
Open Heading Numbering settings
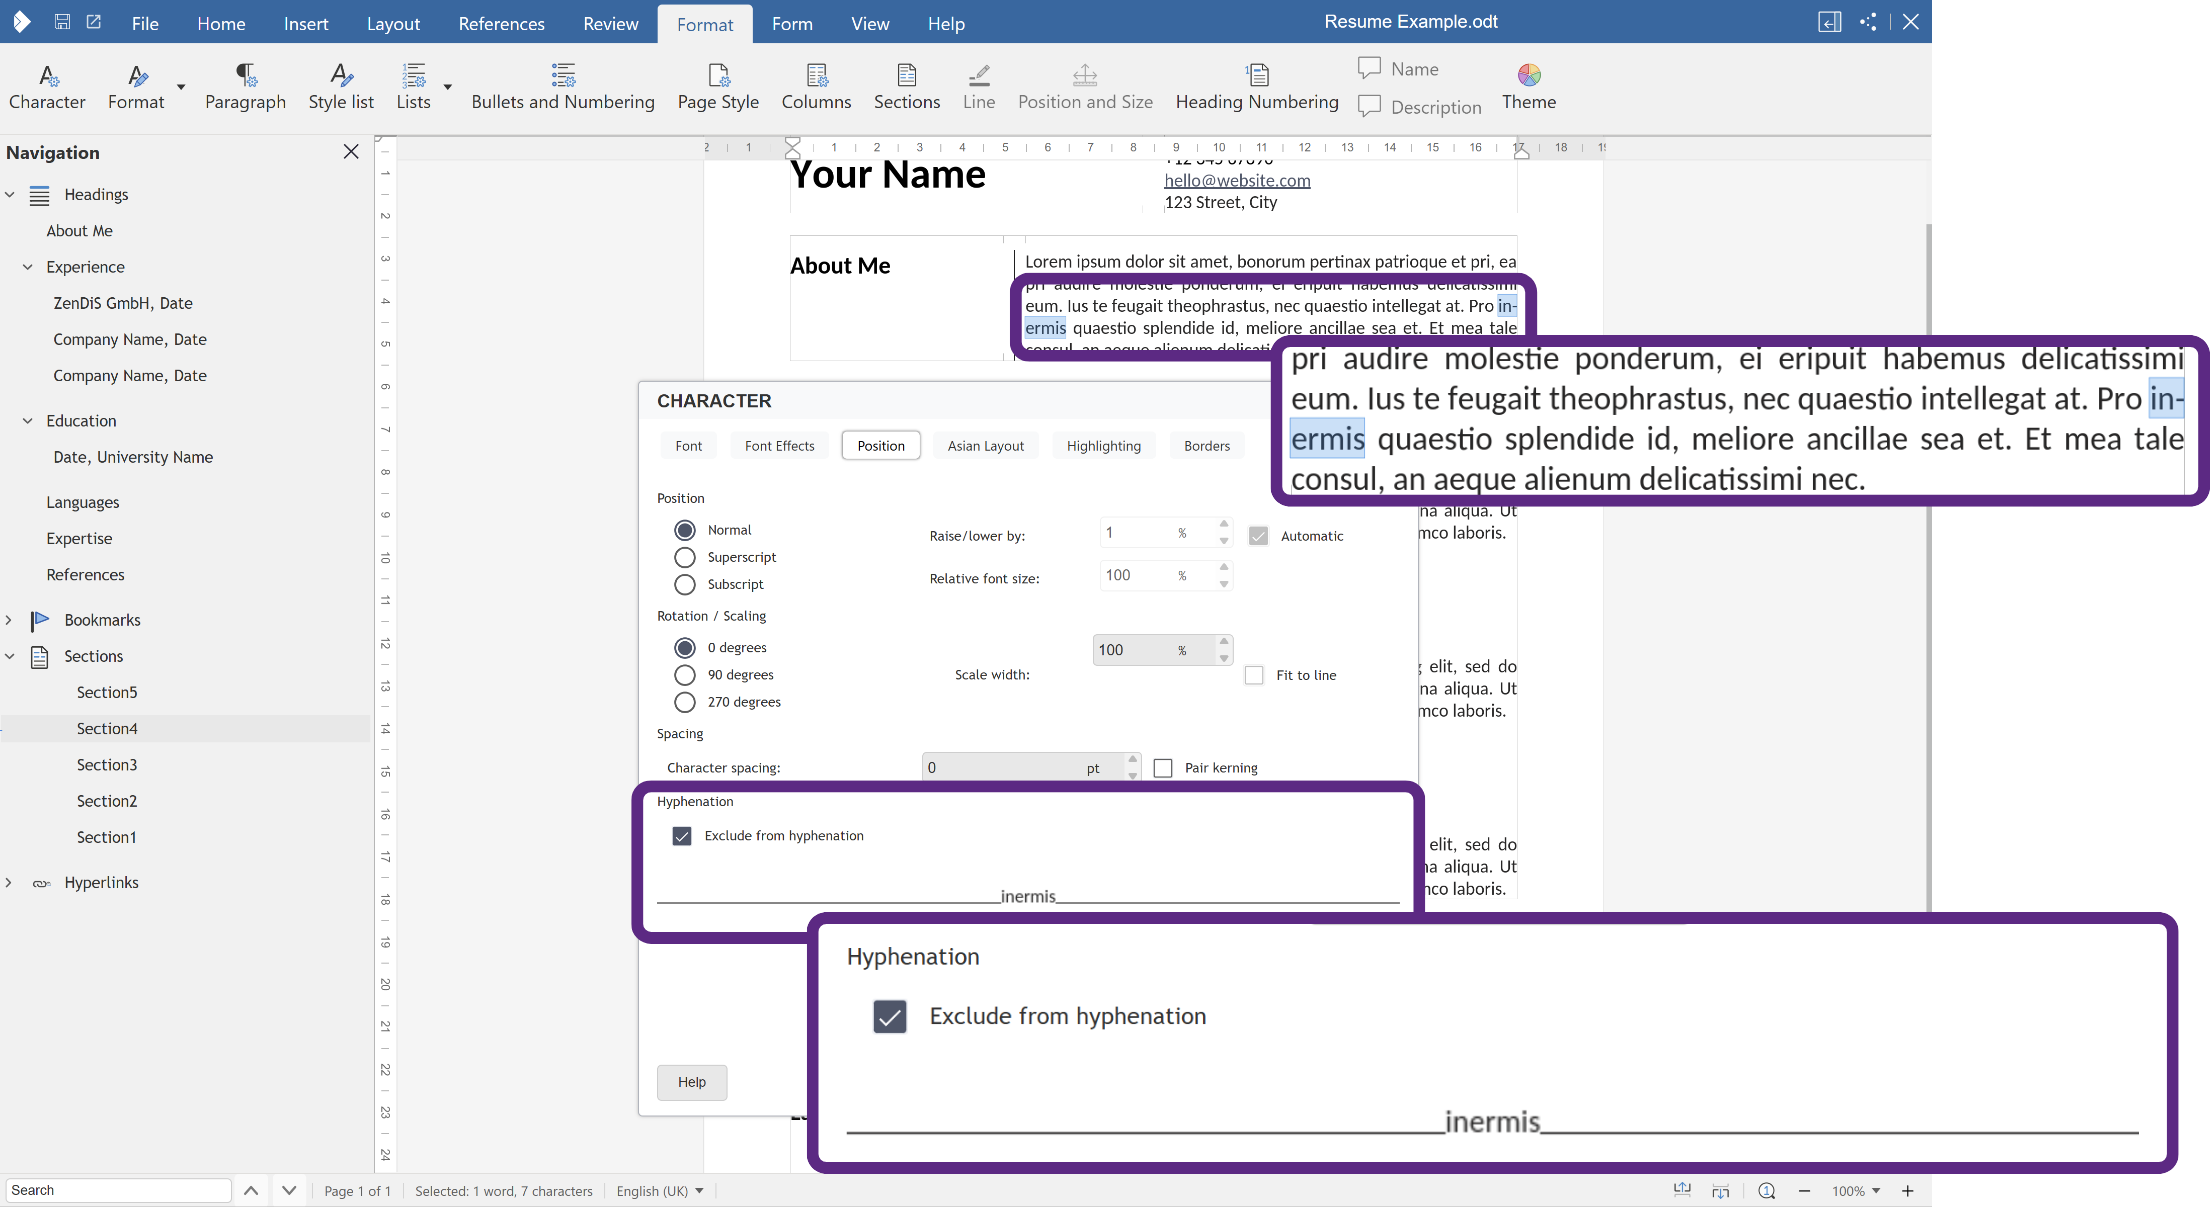pyautogui.click(x=1257, y=86)
